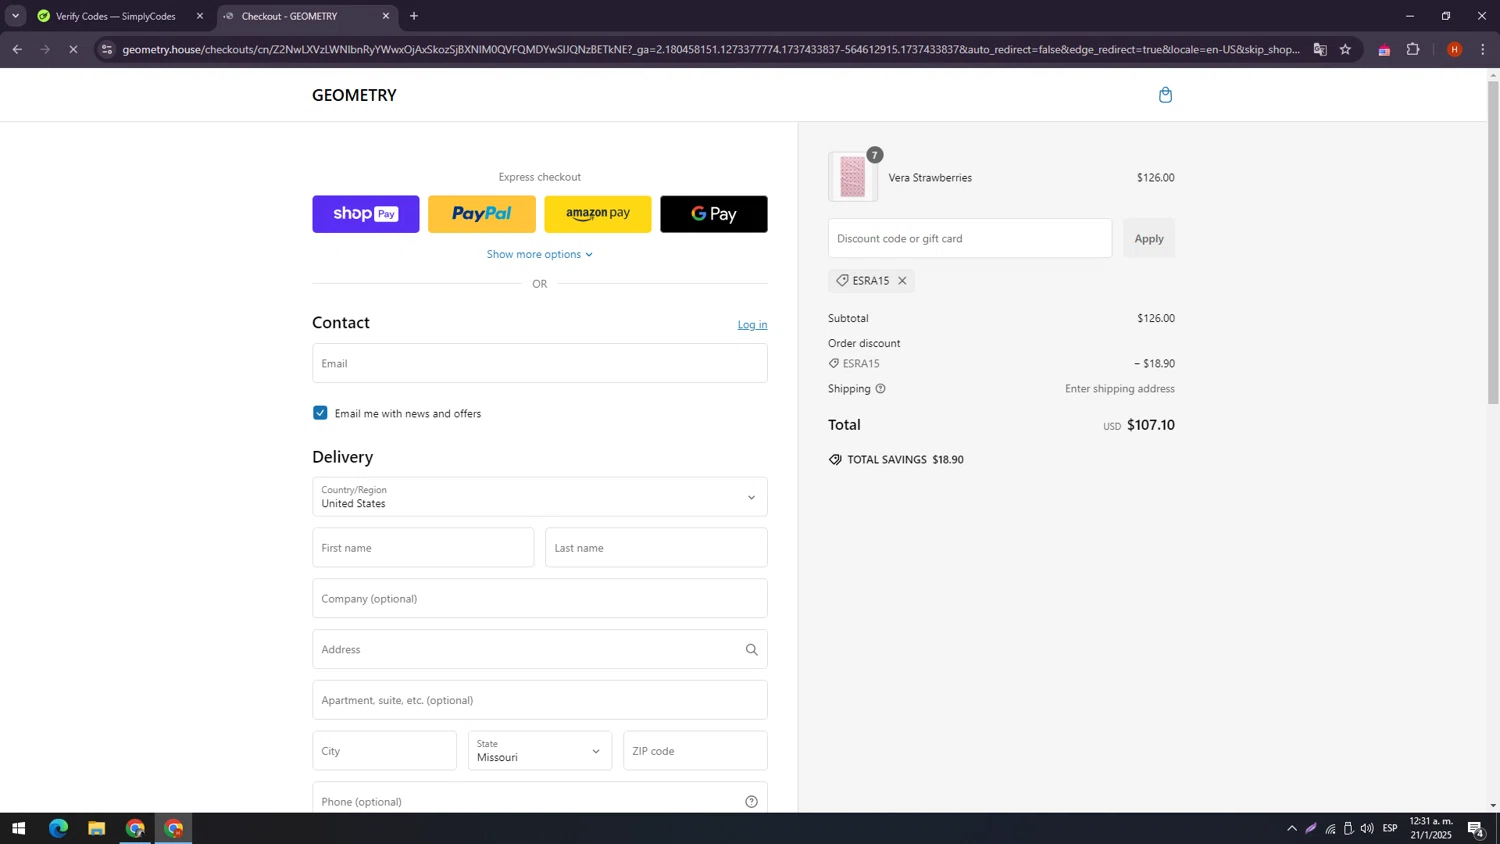Click the shipping info help icon
Image resolution: width=1500 pixels, height=844 pixels.
880,389
